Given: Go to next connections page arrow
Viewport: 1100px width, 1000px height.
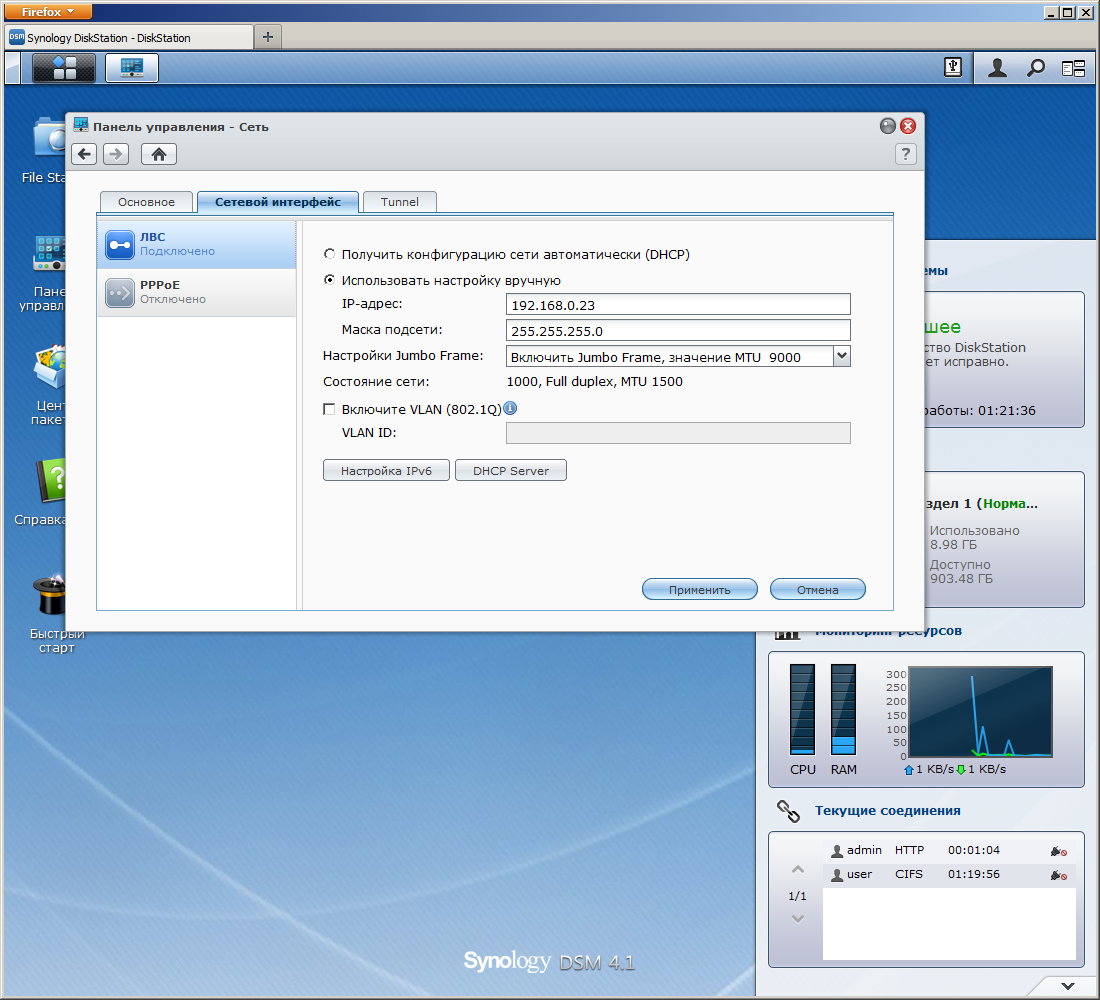Looking at the screenshot, I should [x=798, y=919].
